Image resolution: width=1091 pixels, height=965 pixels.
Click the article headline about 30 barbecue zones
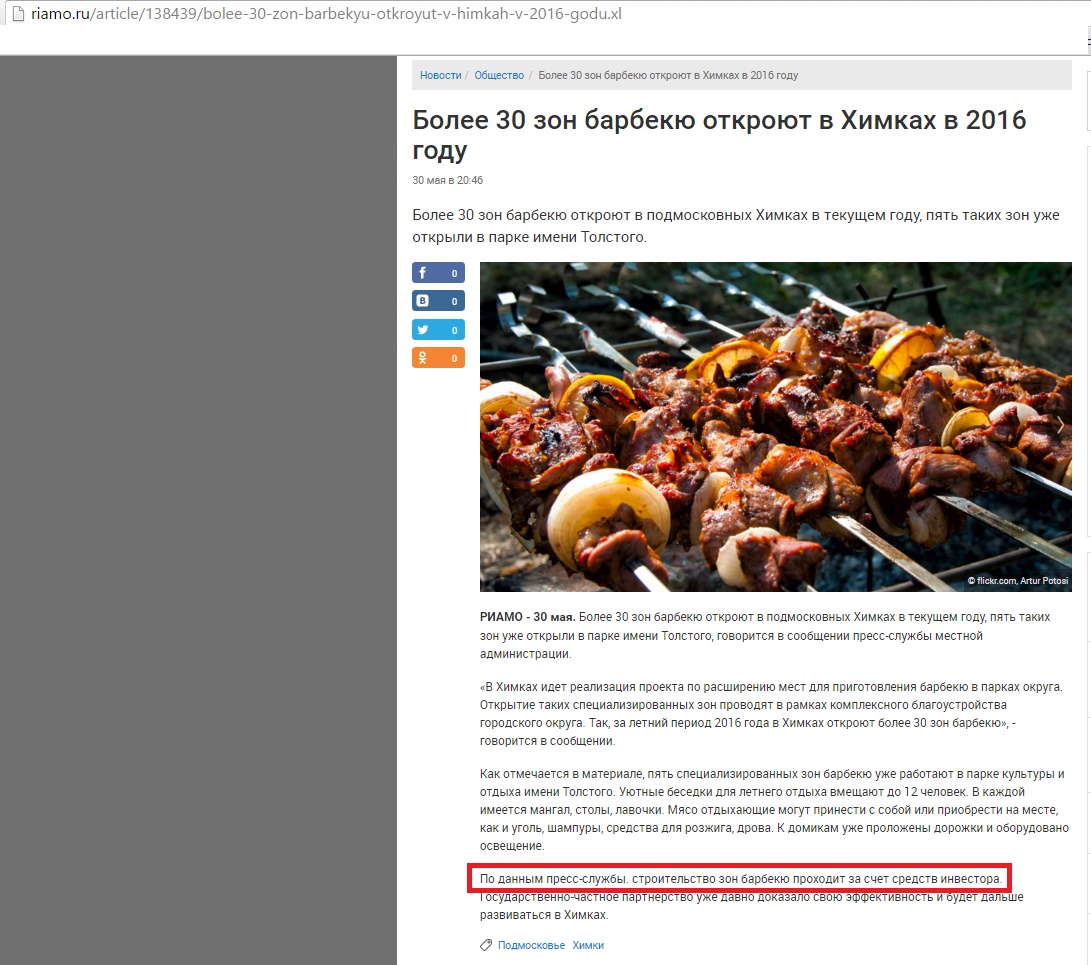[719, 135]
